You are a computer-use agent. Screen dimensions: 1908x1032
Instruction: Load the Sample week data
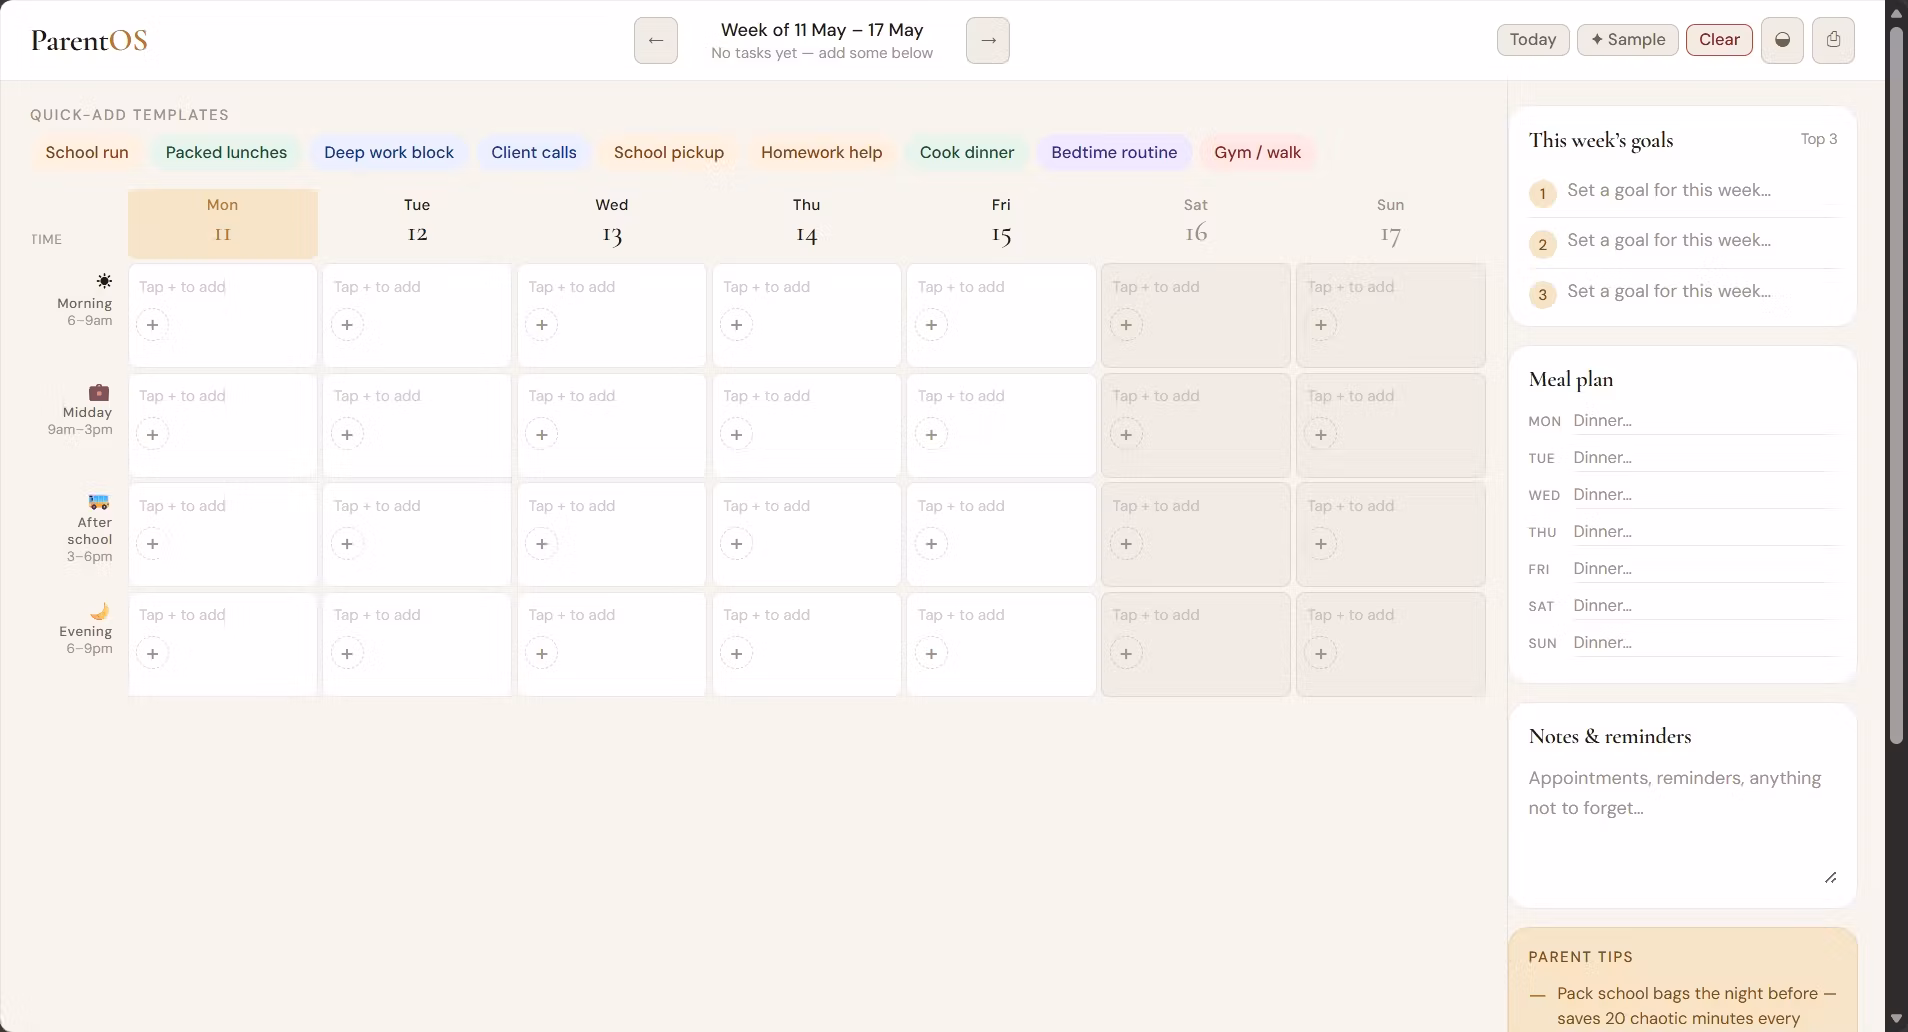click(1627, 40)
